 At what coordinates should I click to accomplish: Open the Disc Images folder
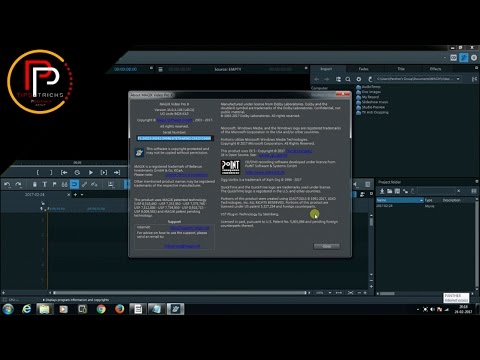click(369, 92)
